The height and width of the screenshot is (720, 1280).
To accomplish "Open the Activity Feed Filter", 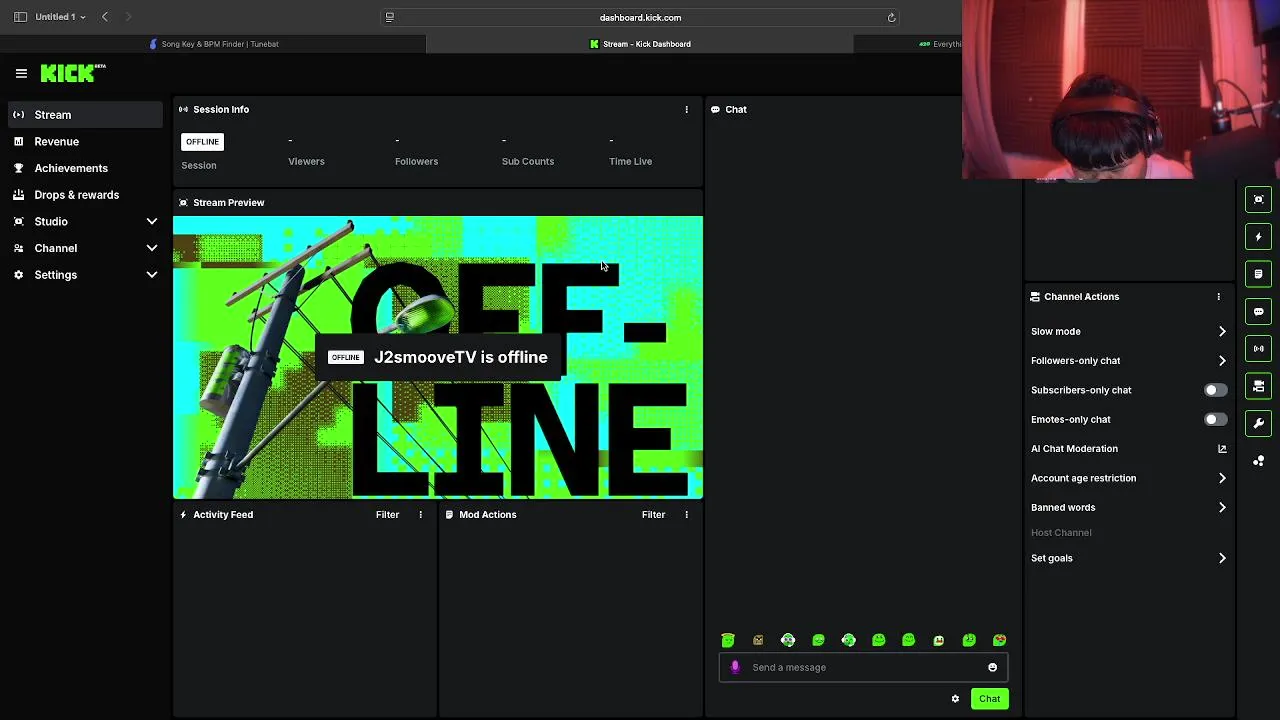I will (387, 514).
